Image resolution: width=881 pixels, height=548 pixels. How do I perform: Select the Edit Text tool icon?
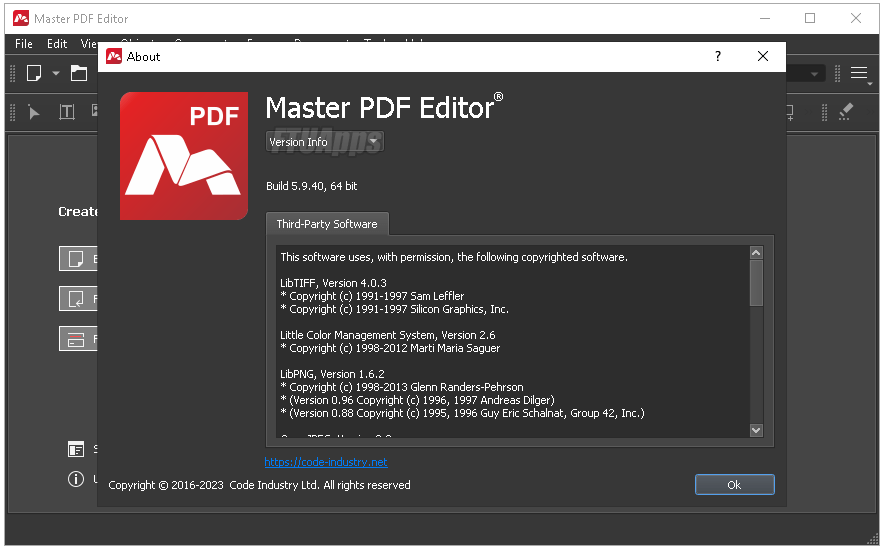point(67,112)
